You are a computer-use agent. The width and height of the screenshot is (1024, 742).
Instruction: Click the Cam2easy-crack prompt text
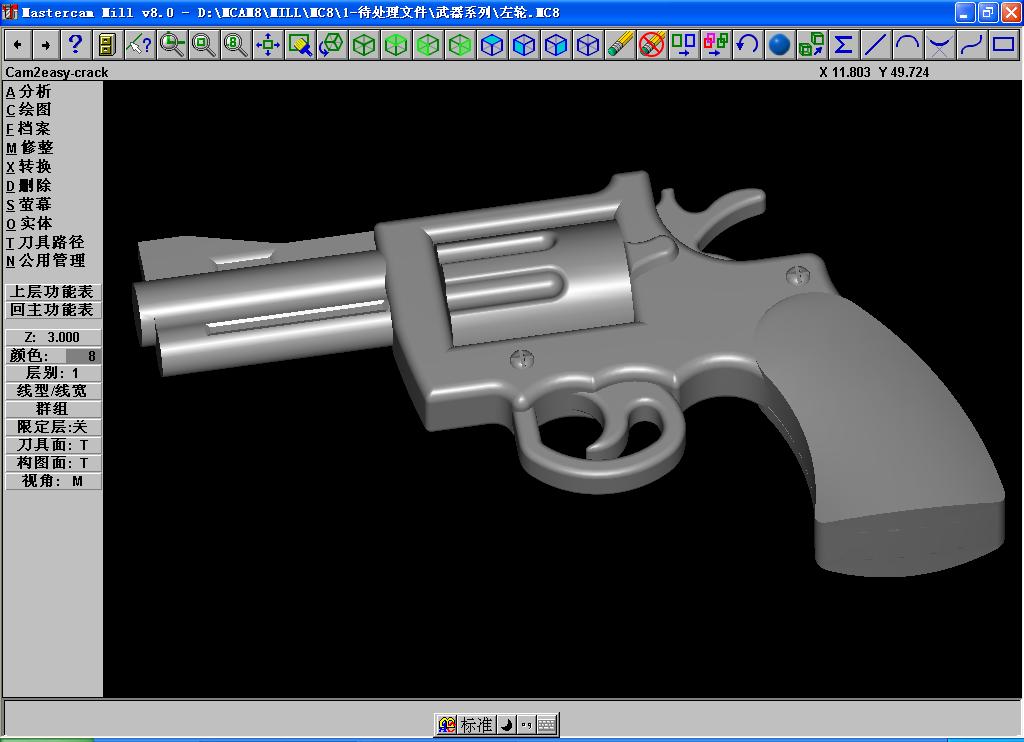[x=57, y=73]
